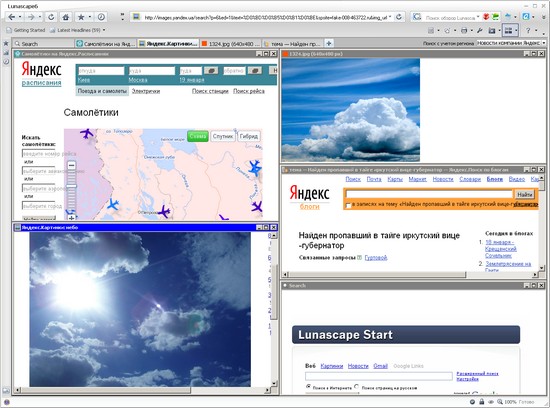Switch to the Search tab

(x=44, y=44)
